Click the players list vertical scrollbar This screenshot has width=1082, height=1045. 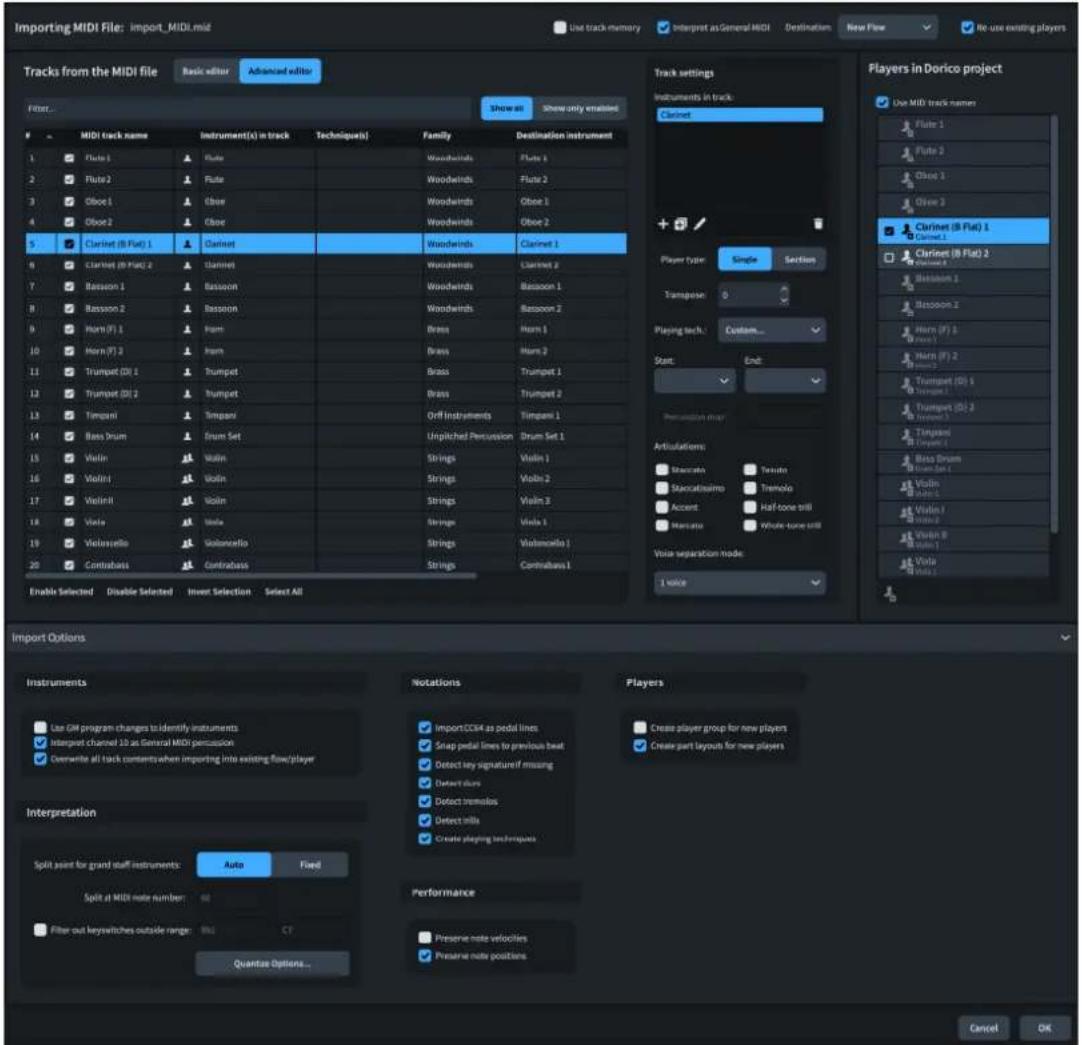point(1054,324)
